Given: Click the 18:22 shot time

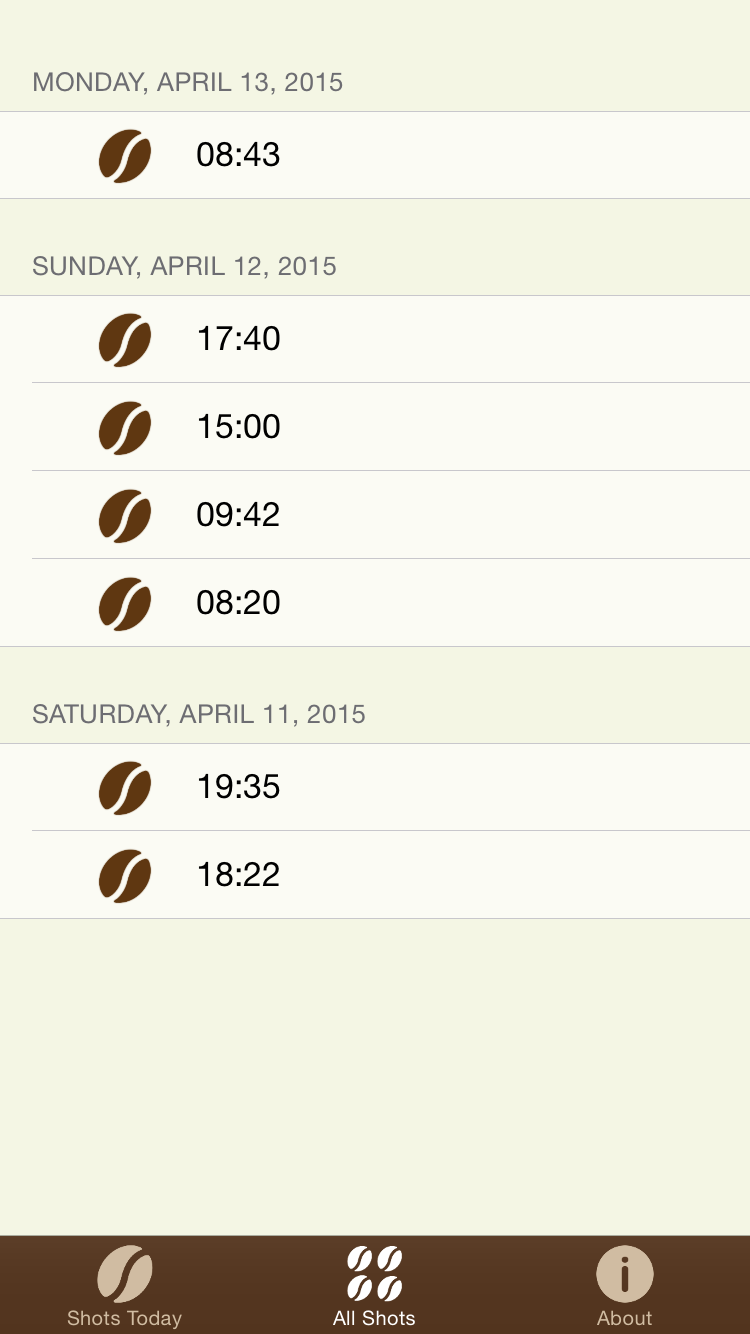Looking at the screenshot, I should [238, 875].
